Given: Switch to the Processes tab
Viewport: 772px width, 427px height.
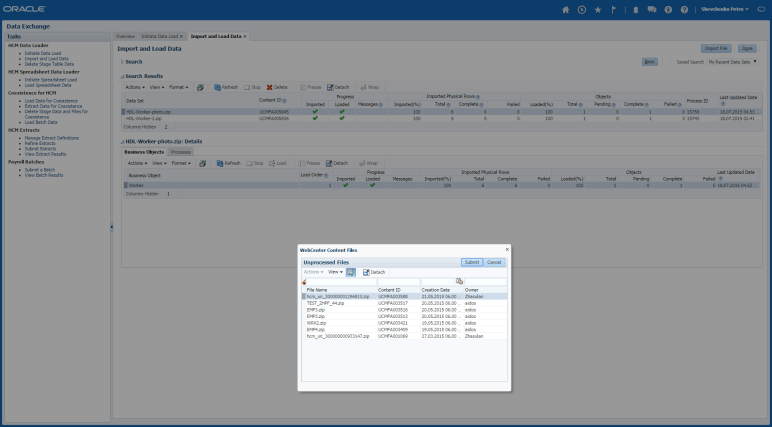Looking at the screenshot, I should click(x=181, y=152).
